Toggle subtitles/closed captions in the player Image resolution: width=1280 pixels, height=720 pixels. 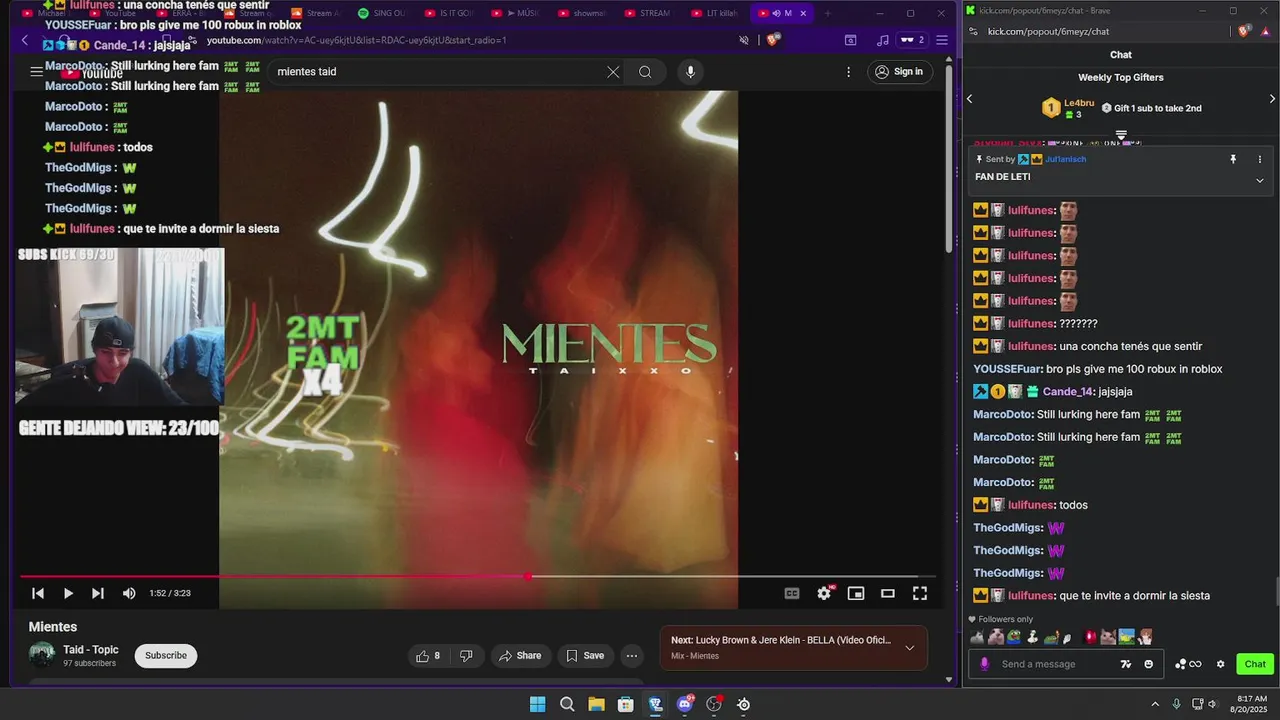pyautogui.click(x=792, y=593)
